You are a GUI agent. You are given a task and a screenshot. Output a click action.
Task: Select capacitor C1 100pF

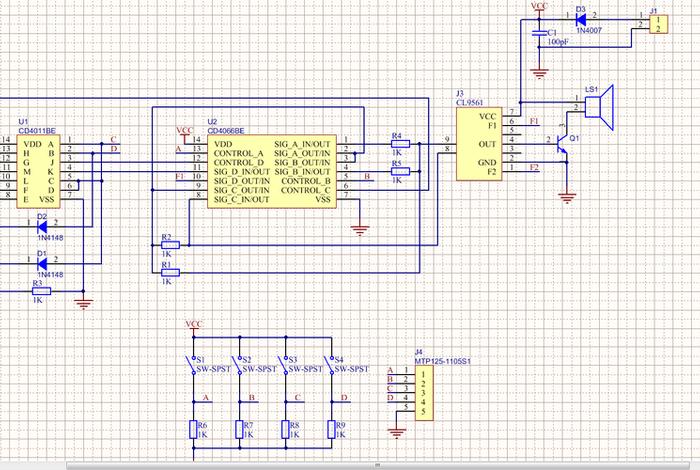[x=539, y=33]
